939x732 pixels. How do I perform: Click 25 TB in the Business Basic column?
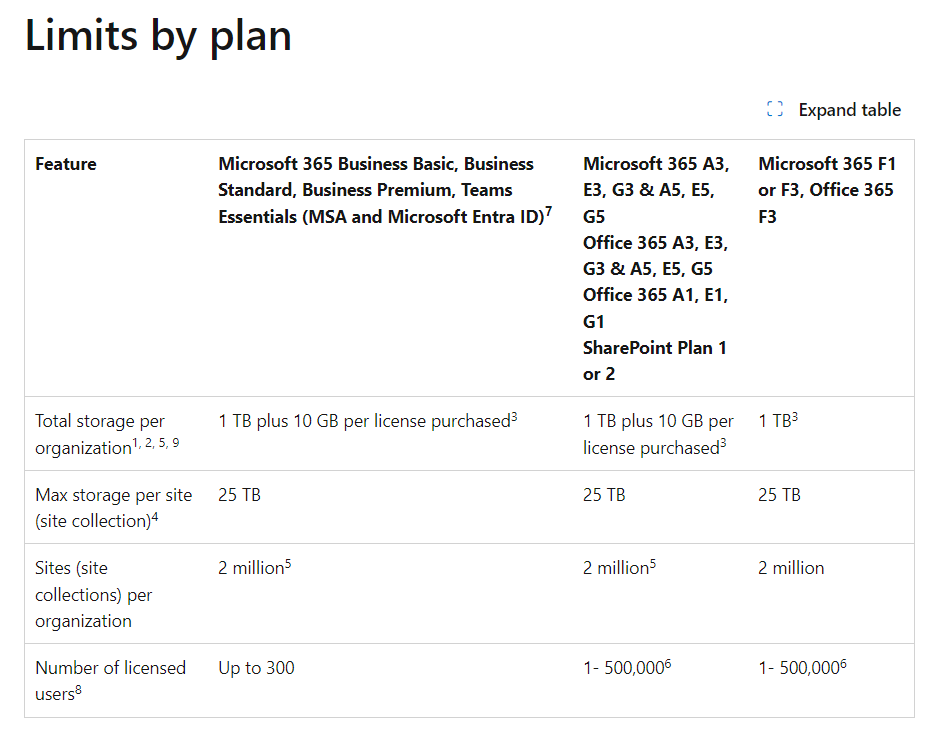(240, 495)
